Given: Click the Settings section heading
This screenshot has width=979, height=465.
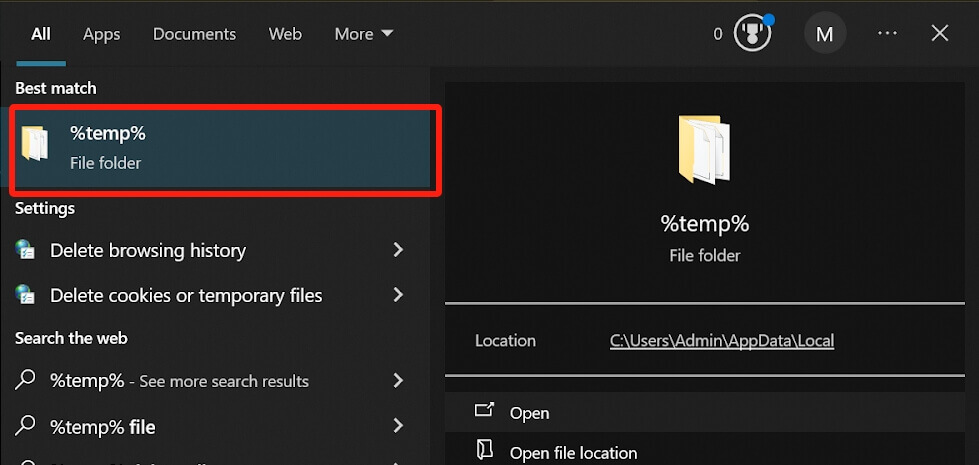Looking at the screenshot, I should tap(45, 208).
